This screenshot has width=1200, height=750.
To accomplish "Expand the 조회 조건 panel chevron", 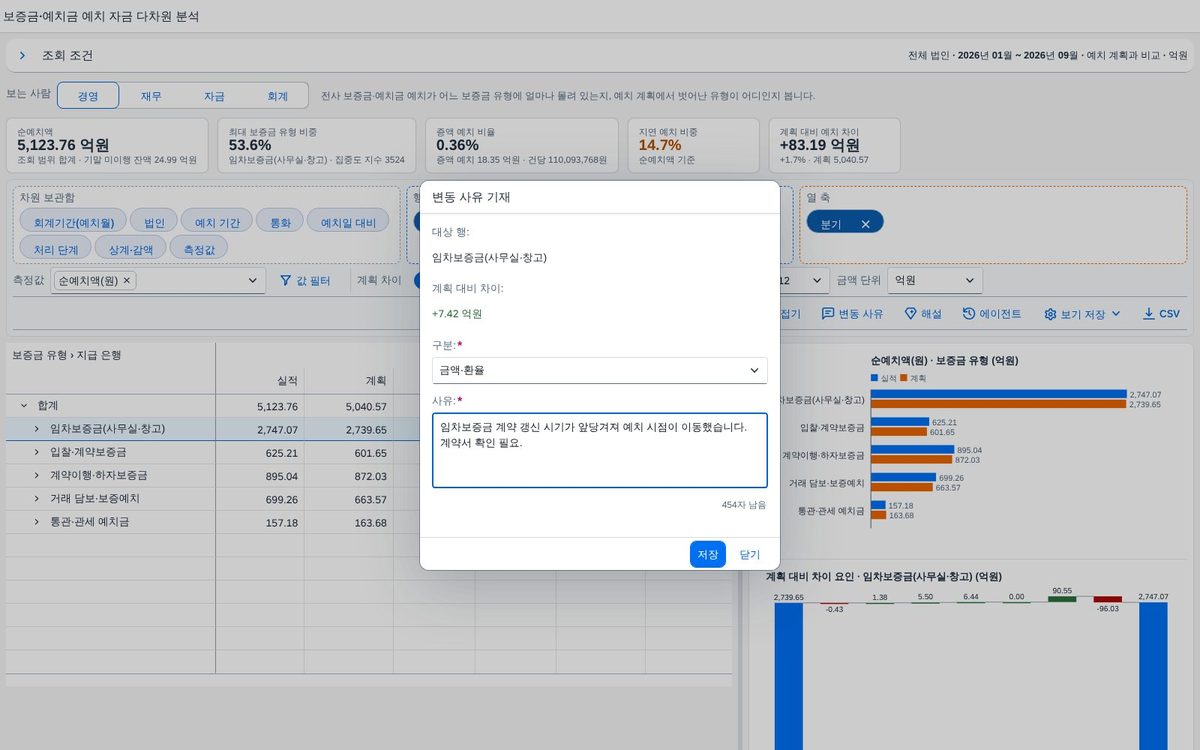I will (x=22, y=56).
